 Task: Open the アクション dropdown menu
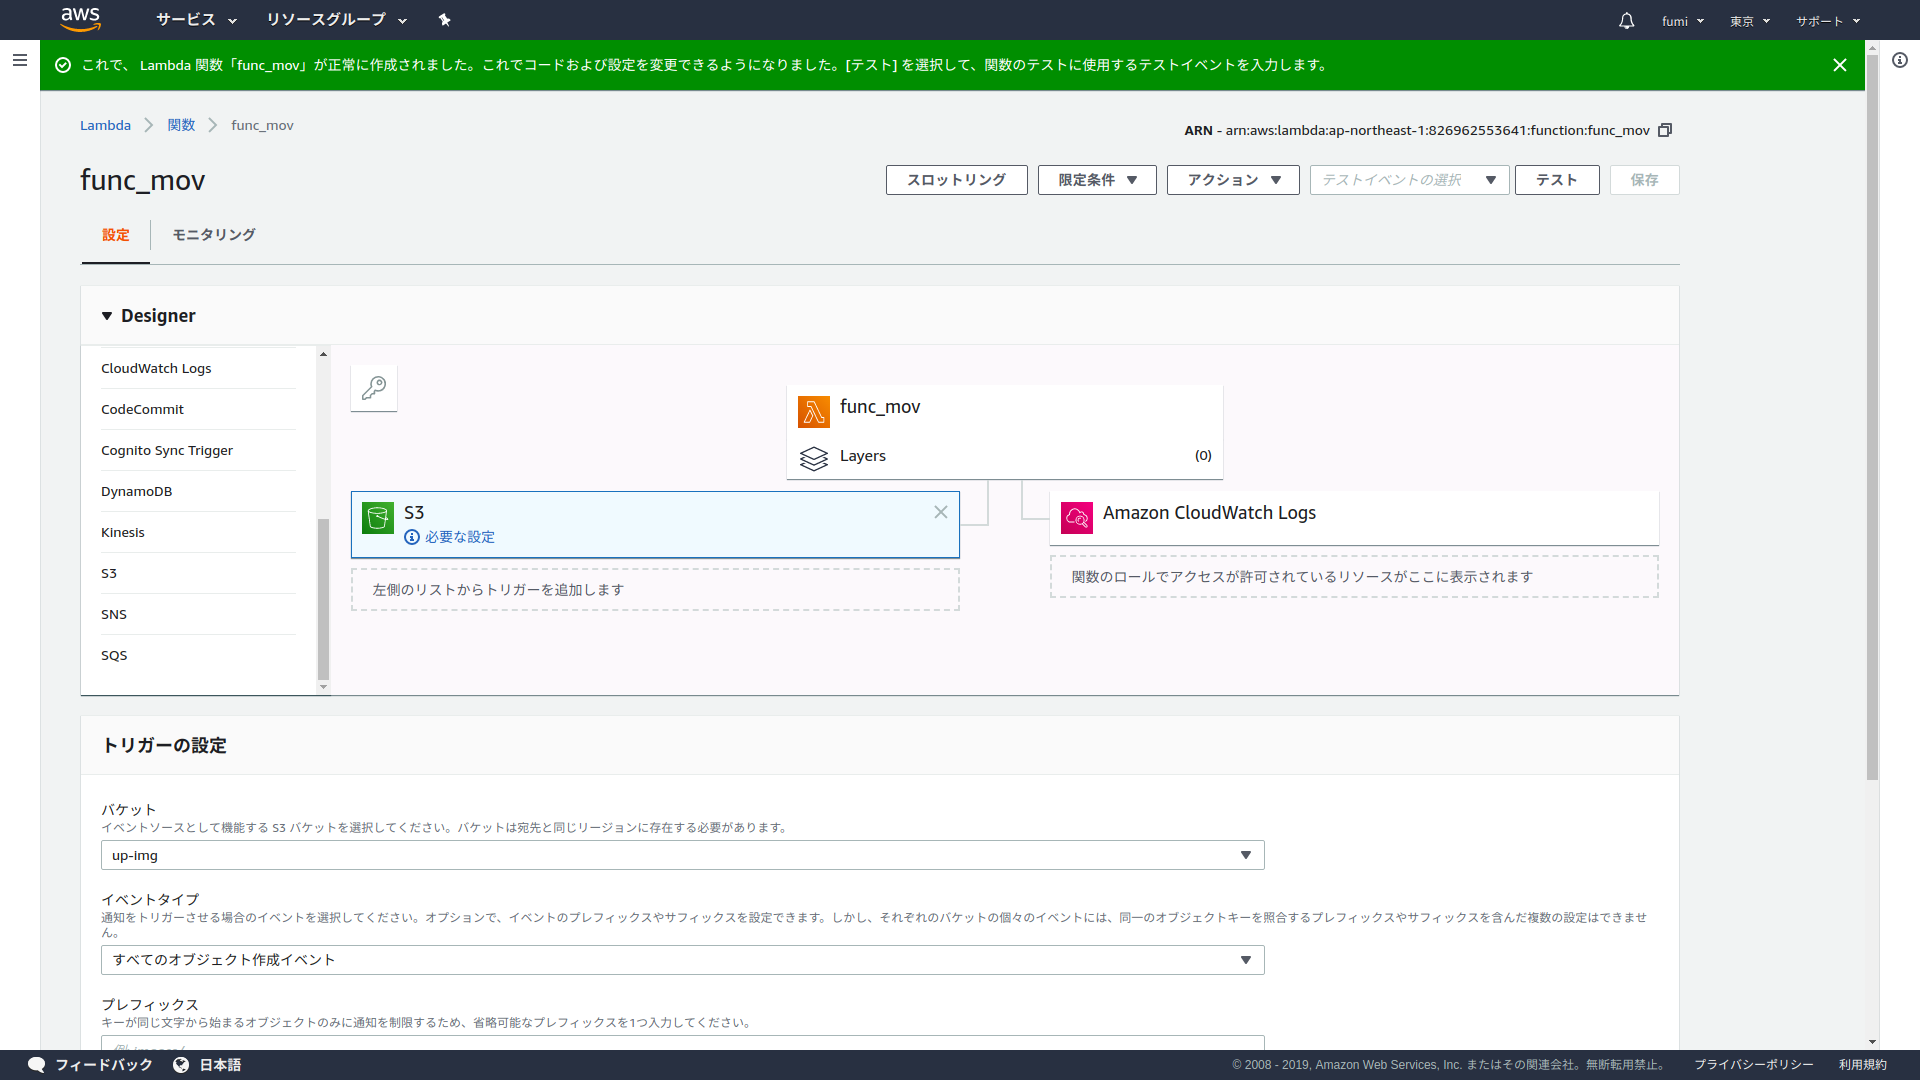[1232, 180]
